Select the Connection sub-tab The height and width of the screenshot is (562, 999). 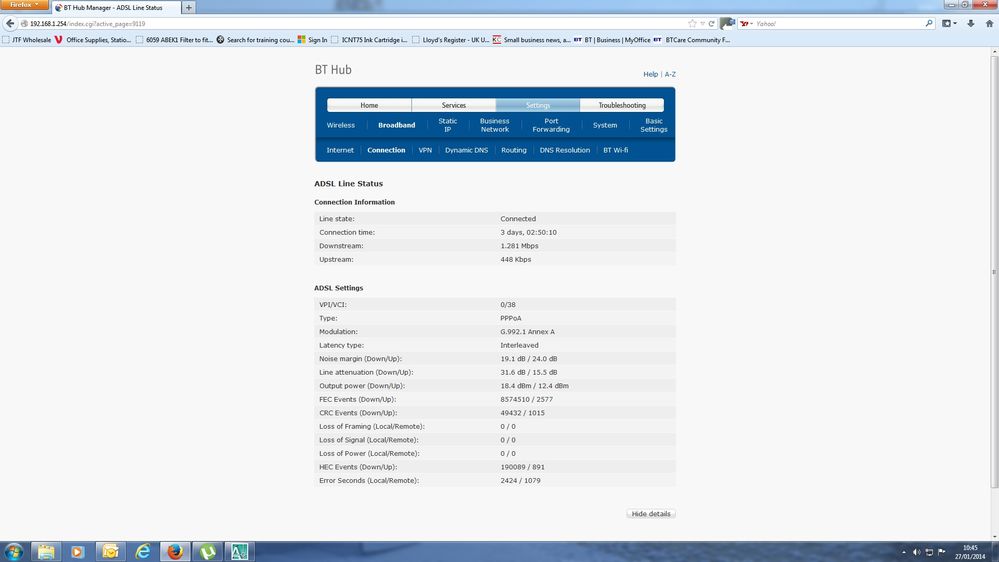point(386,150)
